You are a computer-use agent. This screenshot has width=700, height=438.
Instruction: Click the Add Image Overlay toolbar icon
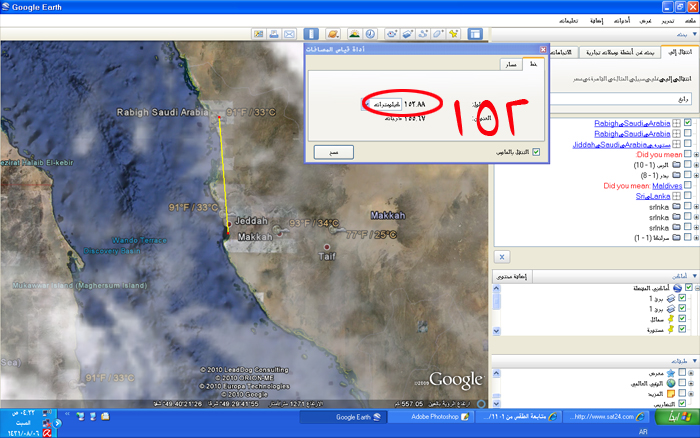[x=407, y=34]
